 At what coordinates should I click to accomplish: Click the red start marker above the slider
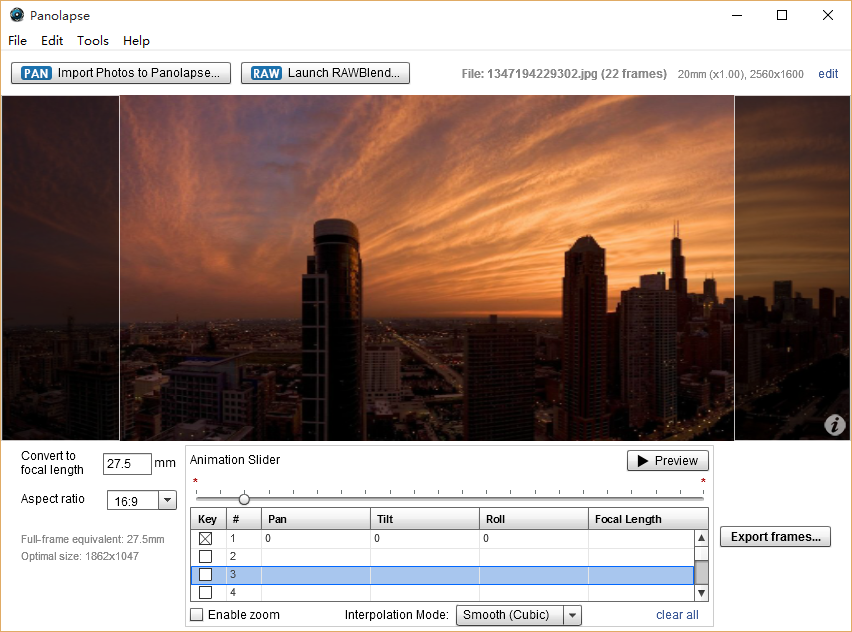(195, 482)
